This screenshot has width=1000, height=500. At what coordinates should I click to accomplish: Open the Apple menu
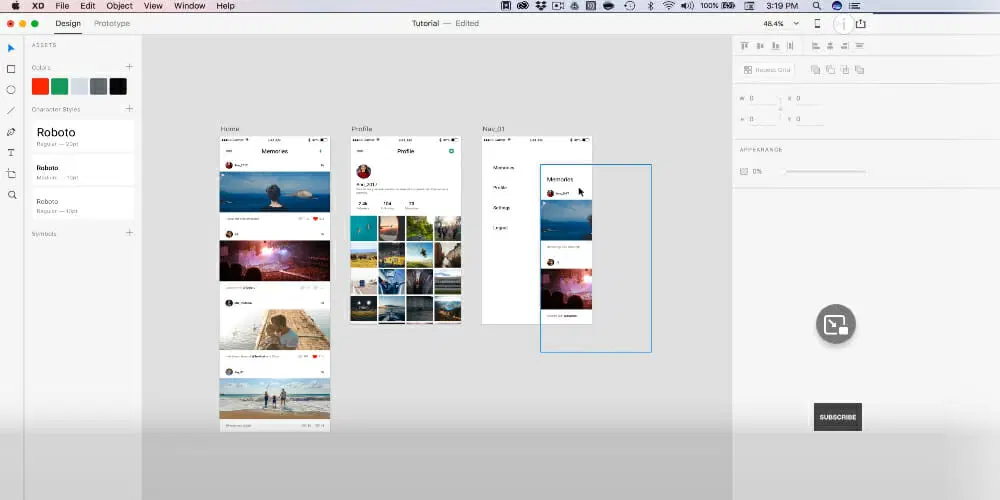pyautogui.click(x=15, y=6)
